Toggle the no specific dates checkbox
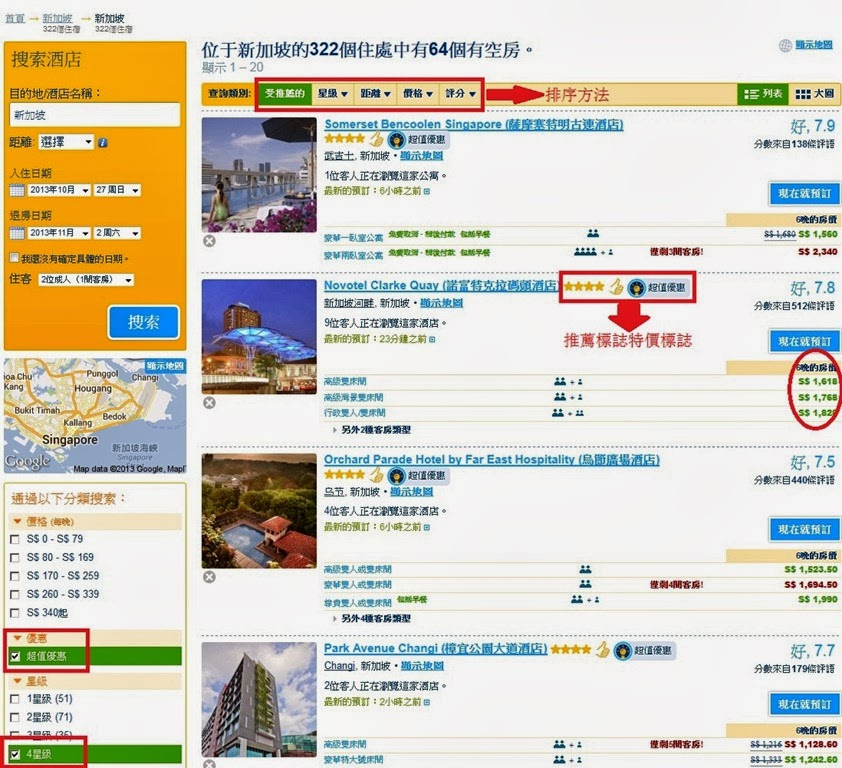Screen dimensions: 842x768 tap(14, 258)
